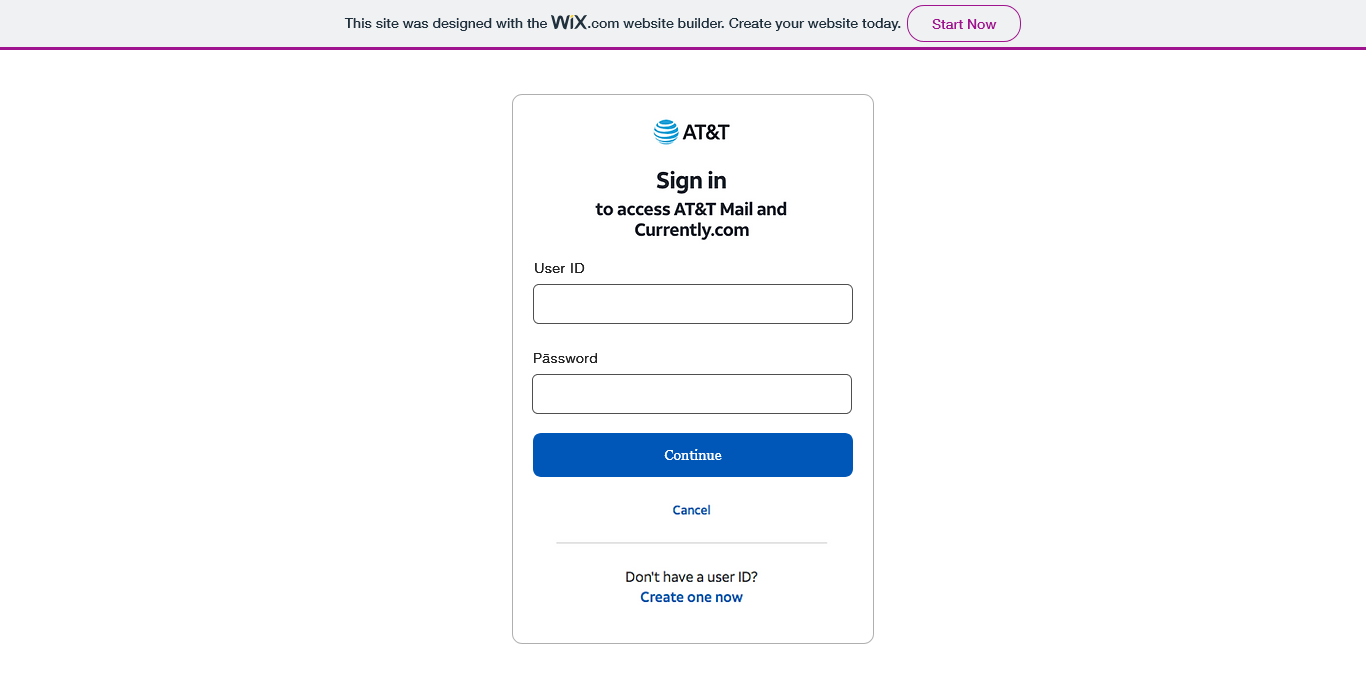1366x683 pixels.
Task: Click the Password field label
Action: [x=565, y=358]
